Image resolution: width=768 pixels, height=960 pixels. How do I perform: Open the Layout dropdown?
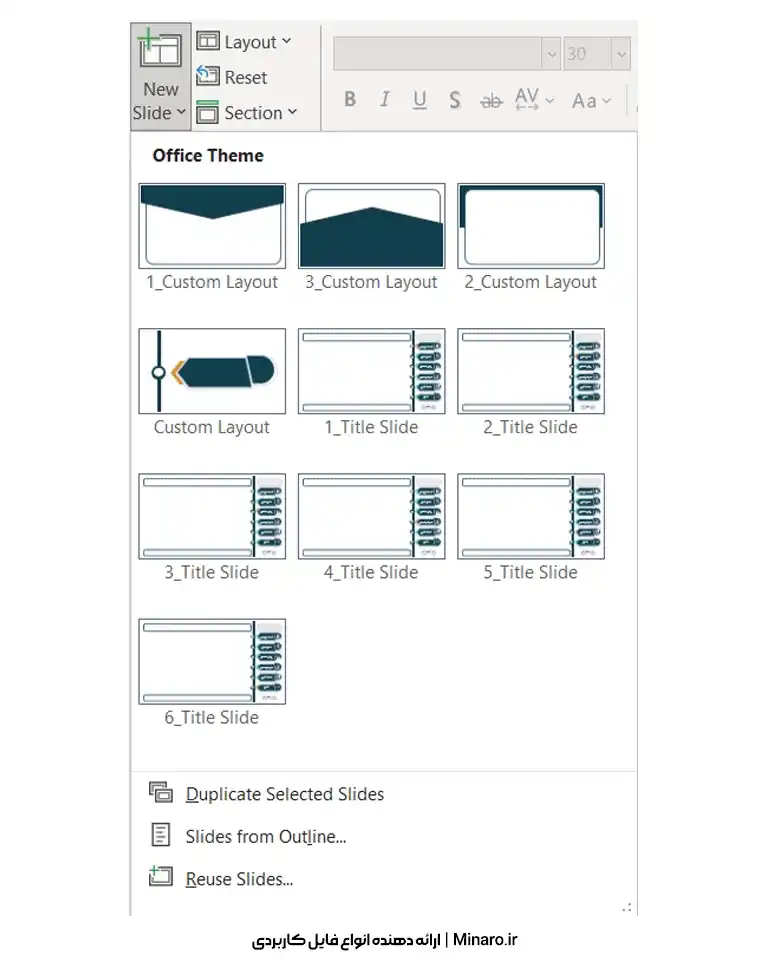pyautogui.click(x=246, y=42)
